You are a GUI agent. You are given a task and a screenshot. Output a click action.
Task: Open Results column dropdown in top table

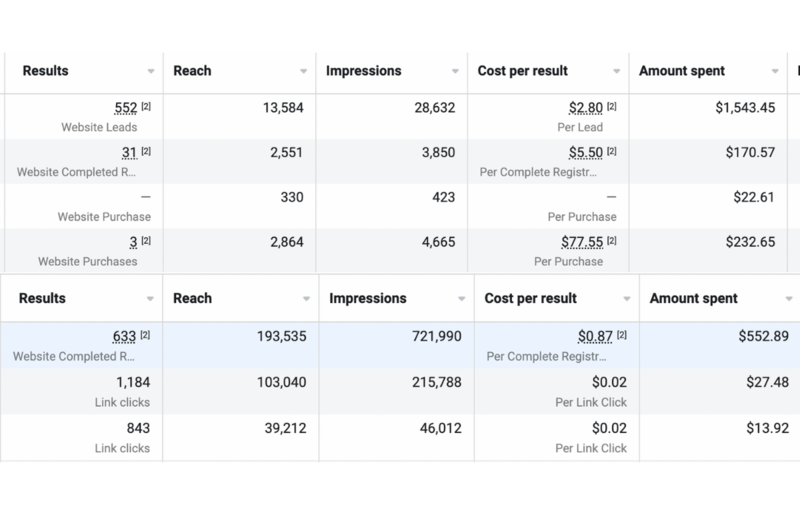click(x=151, y=71)
